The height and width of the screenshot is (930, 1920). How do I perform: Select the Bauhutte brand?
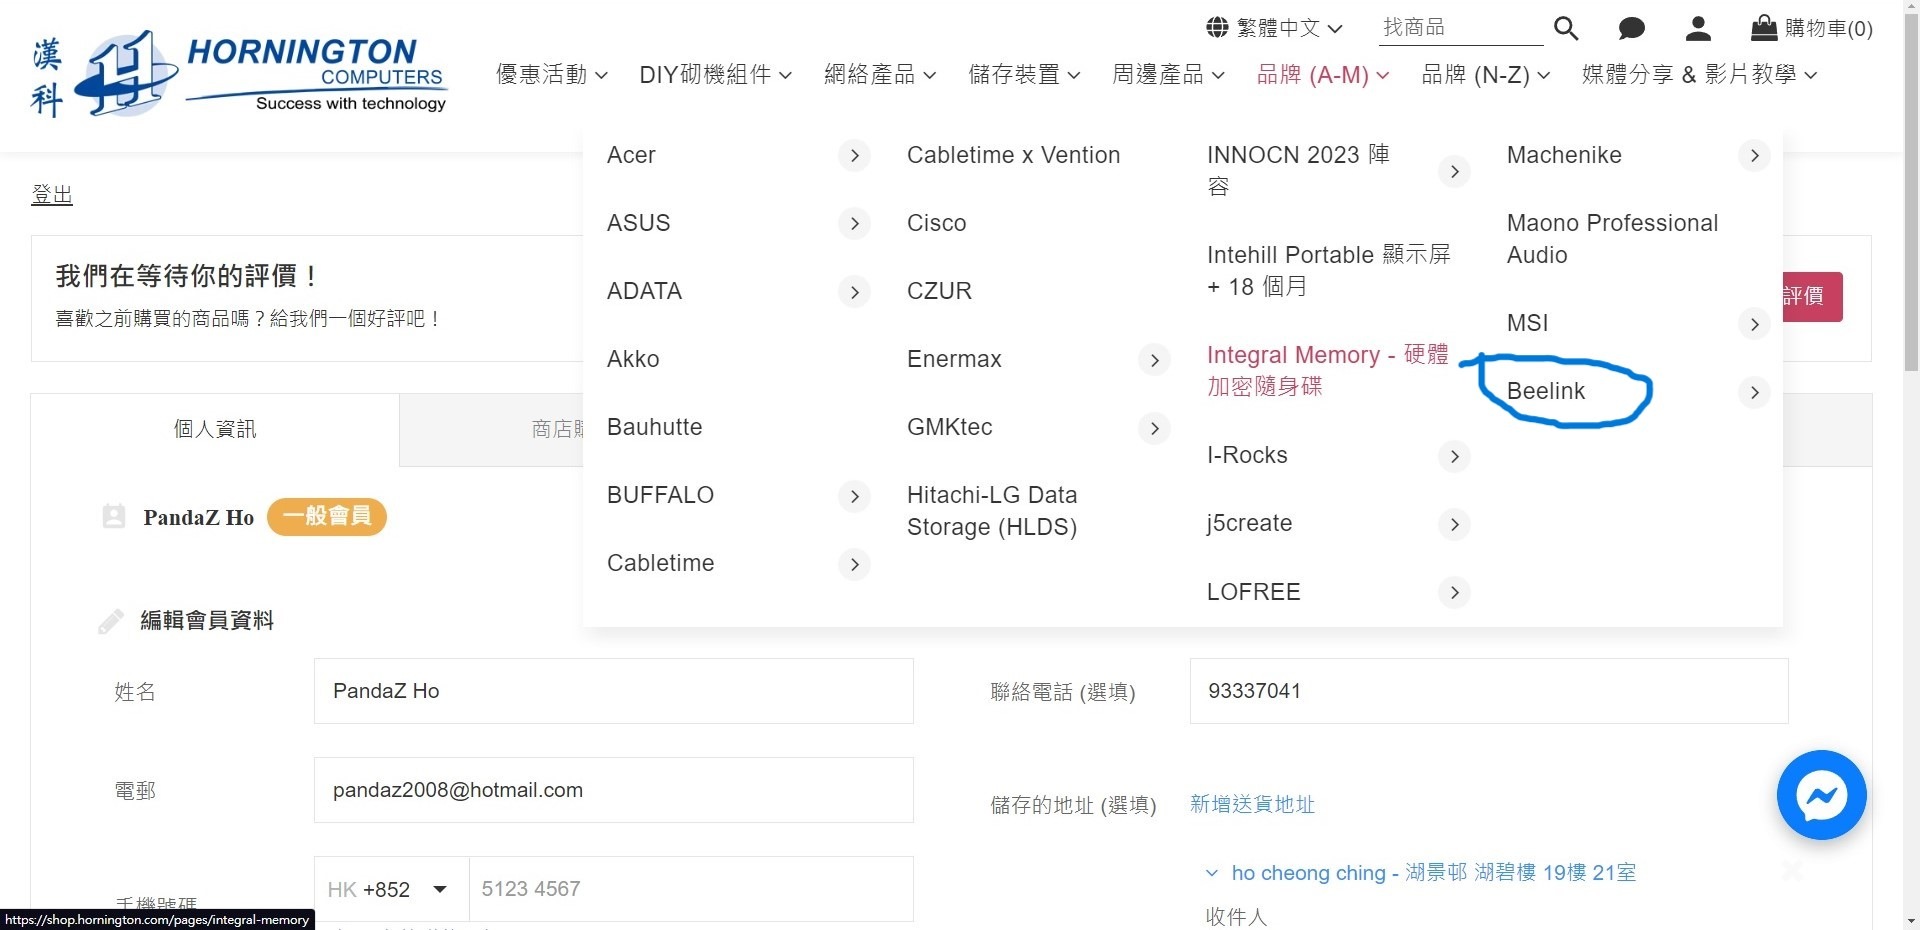655,427
